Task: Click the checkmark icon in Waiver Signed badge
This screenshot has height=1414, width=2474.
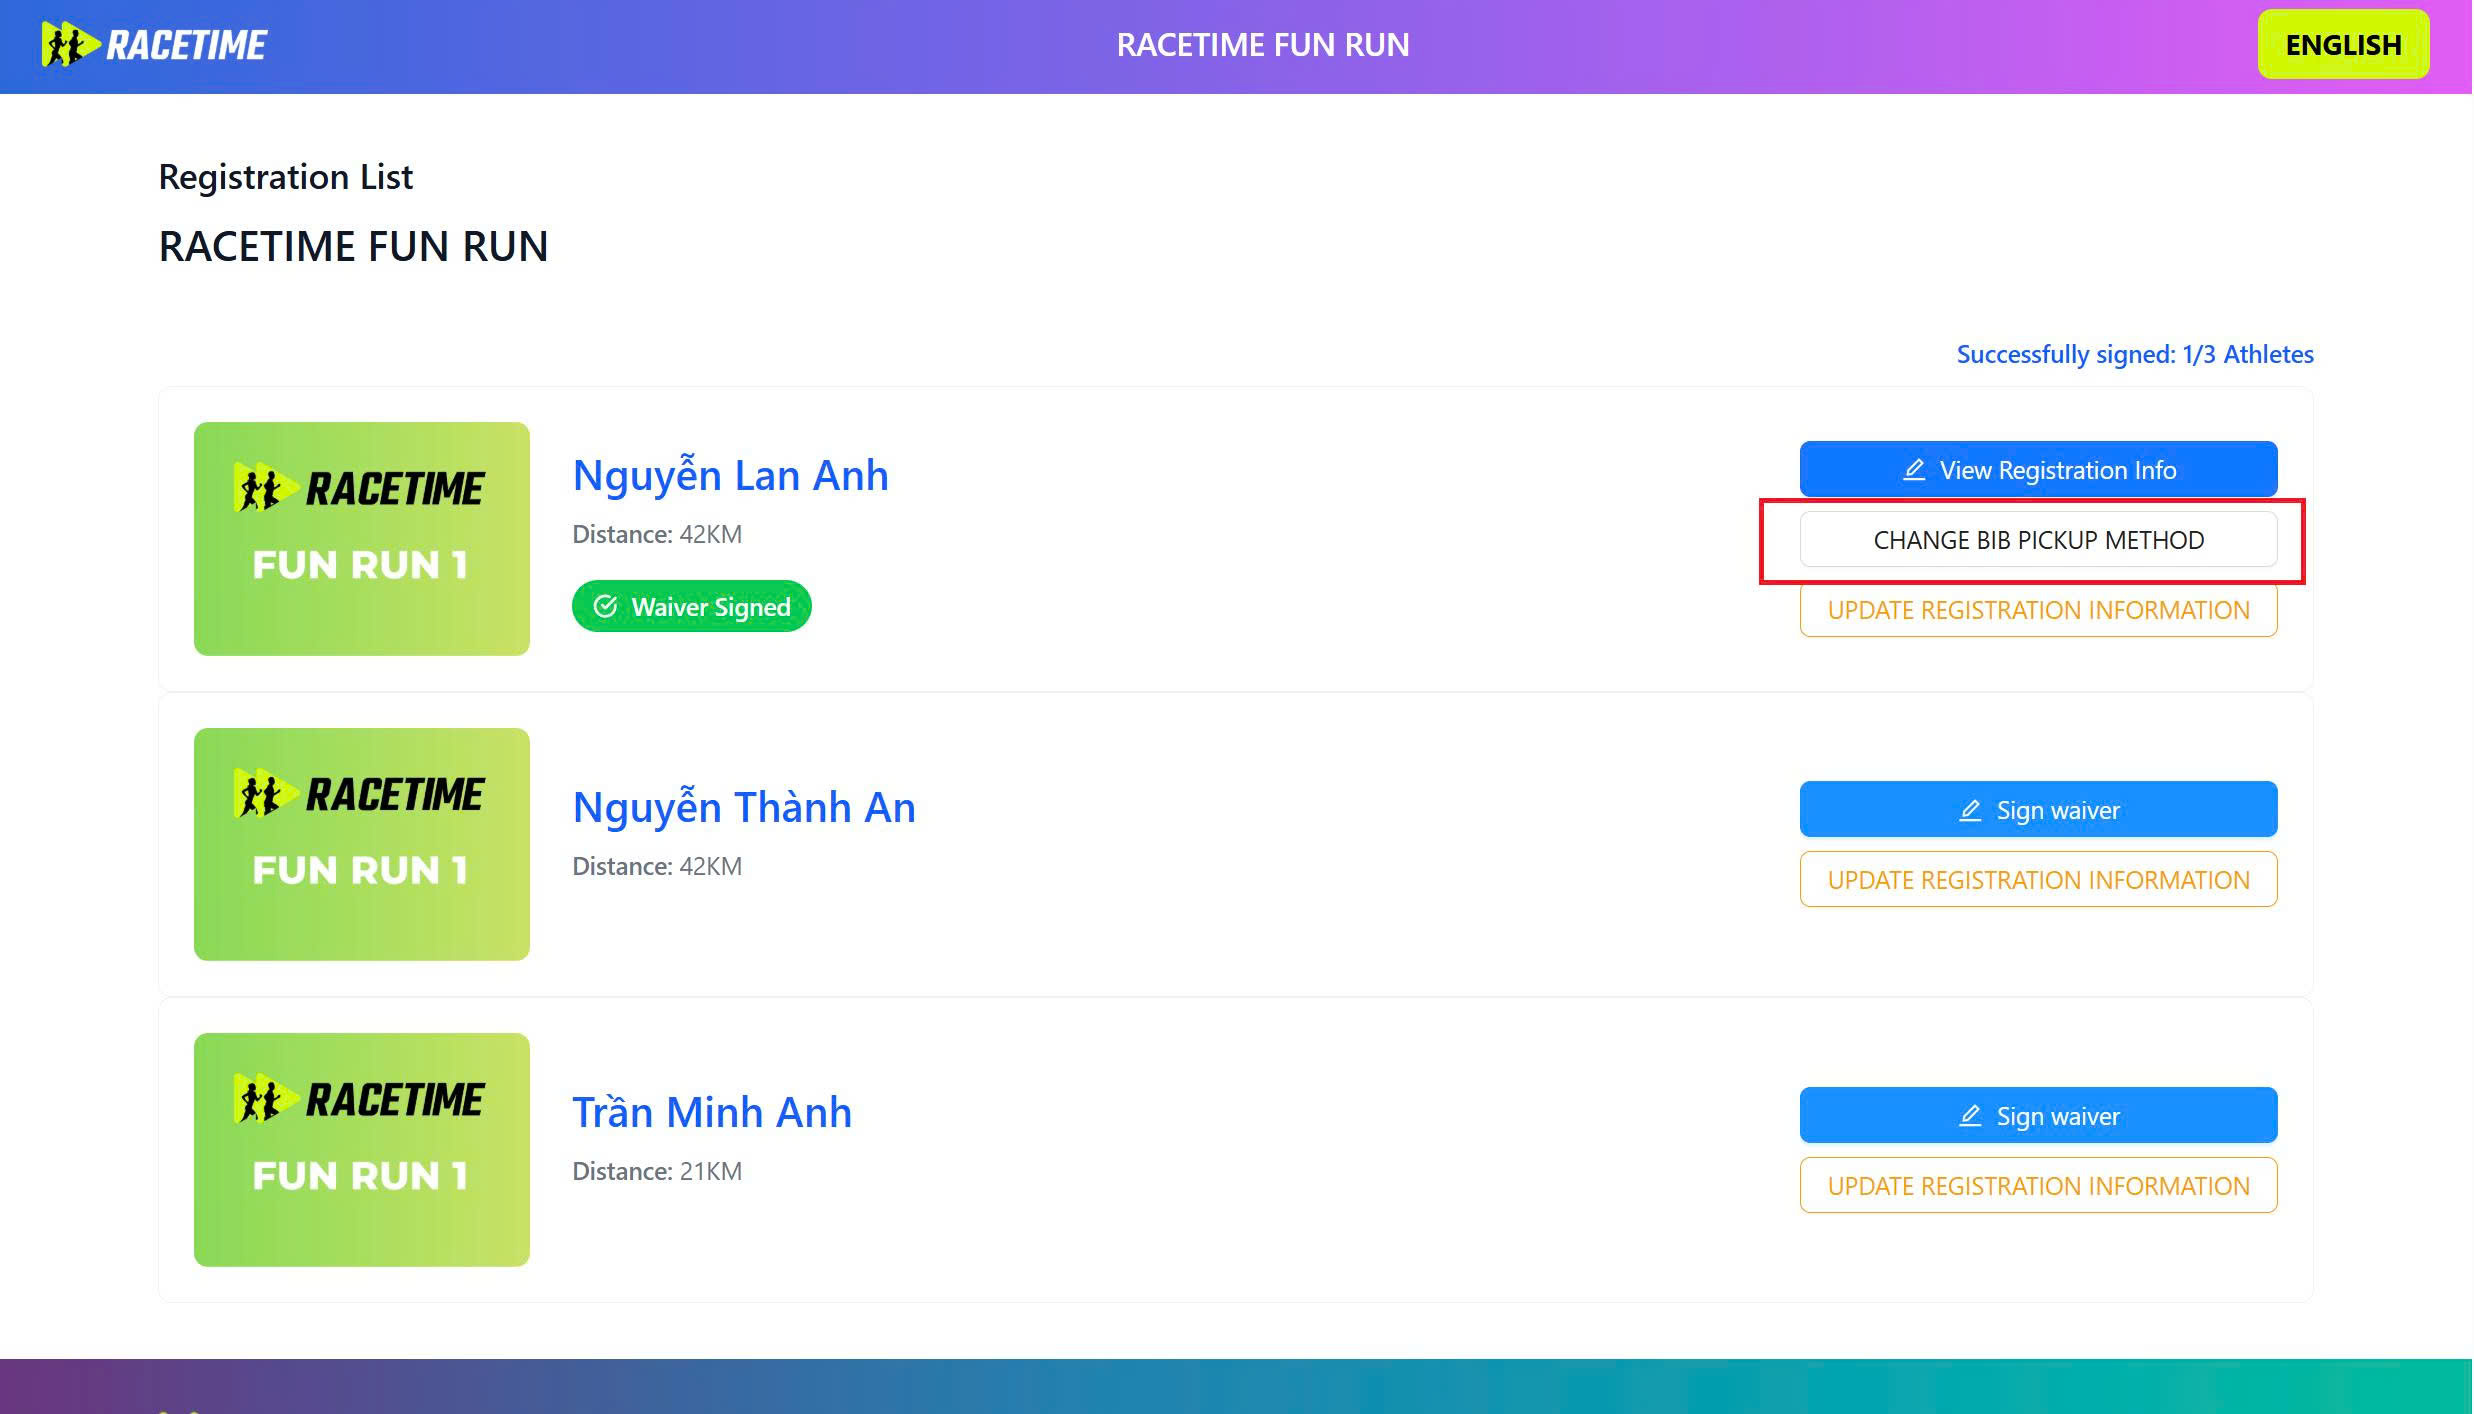Action: click(x=605, y=606)
